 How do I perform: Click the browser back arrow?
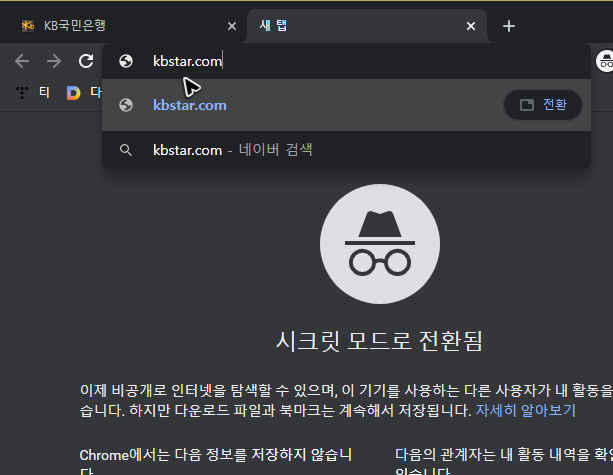point(22,61)
